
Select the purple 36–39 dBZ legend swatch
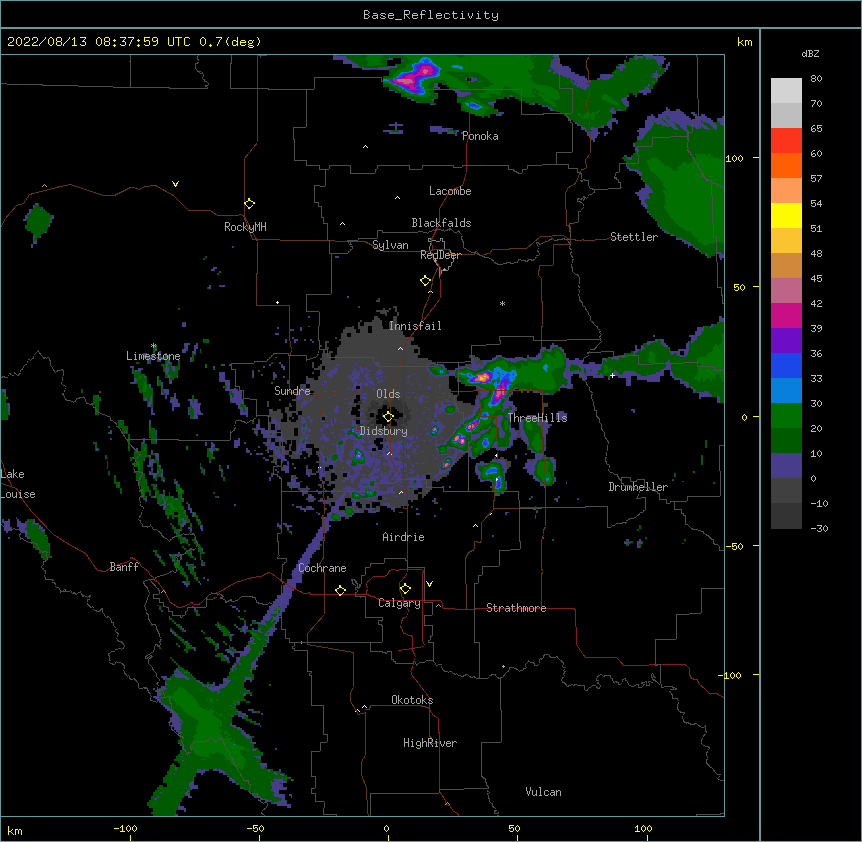[786, 341]
